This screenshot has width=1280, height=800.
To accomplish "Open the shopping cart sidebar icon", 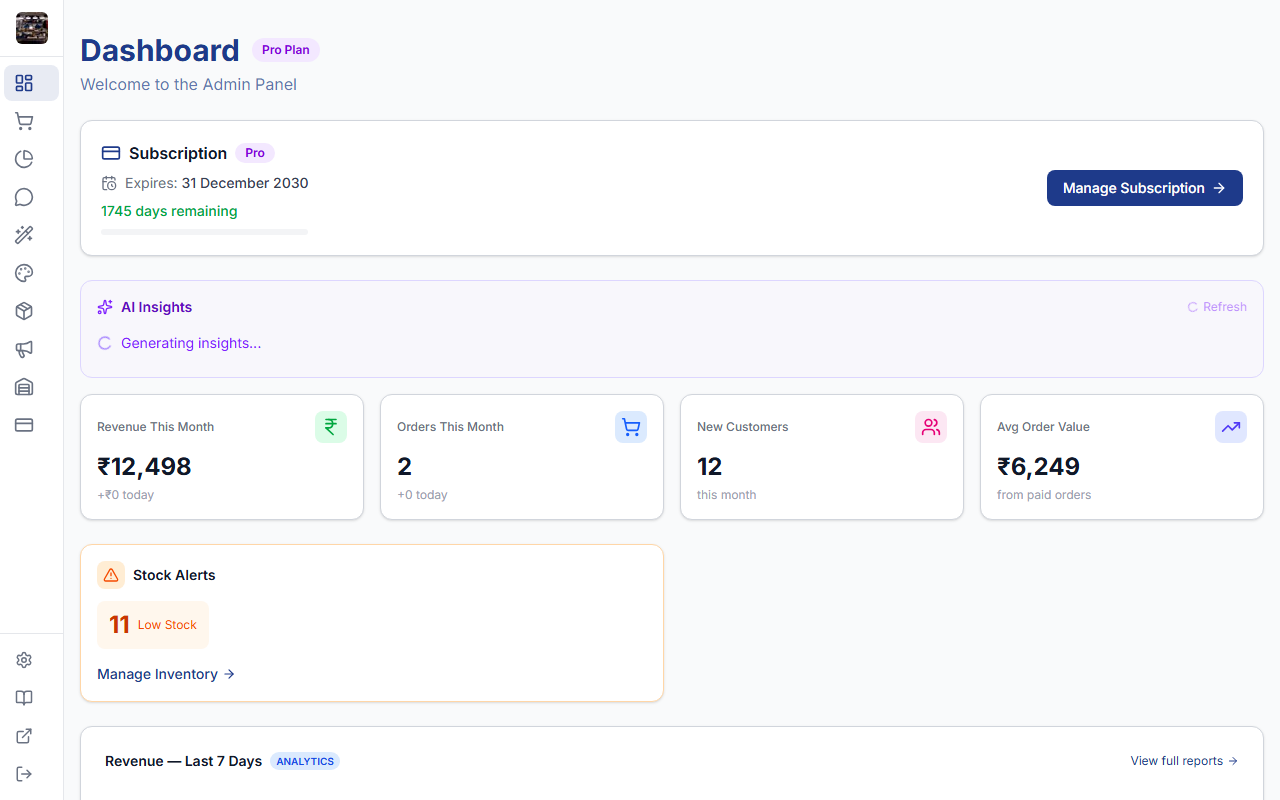I will coord(24,121).
